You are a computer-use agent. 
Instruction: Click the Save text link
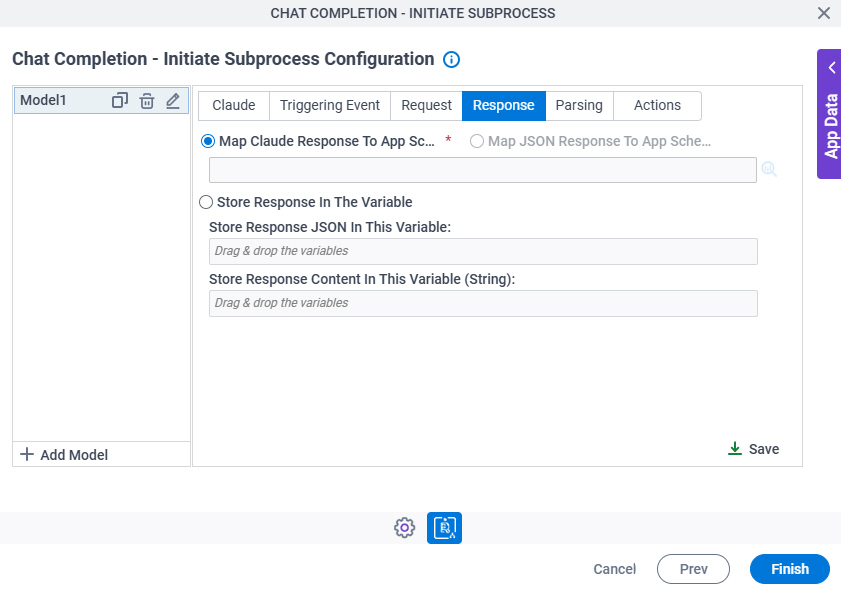point(764,449)
